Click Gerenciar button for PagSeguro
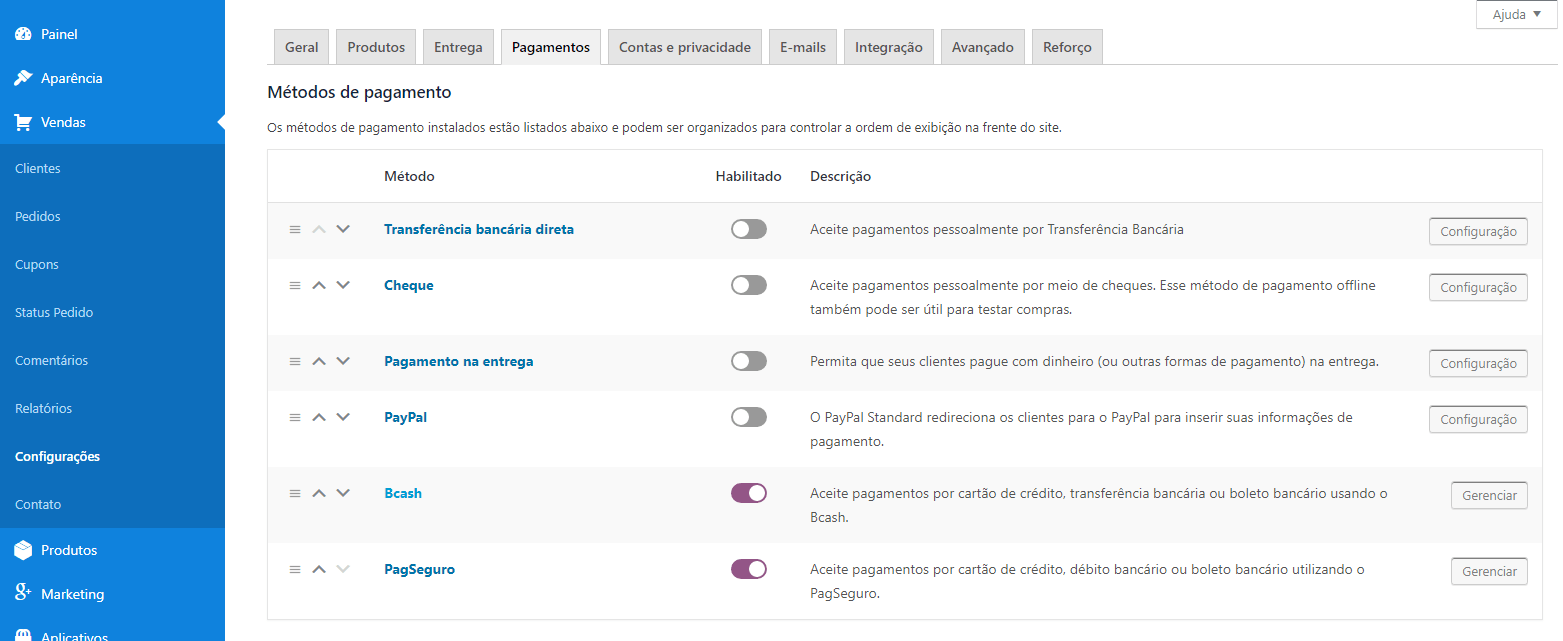The image size is (1563, 641). (1489, 571)
